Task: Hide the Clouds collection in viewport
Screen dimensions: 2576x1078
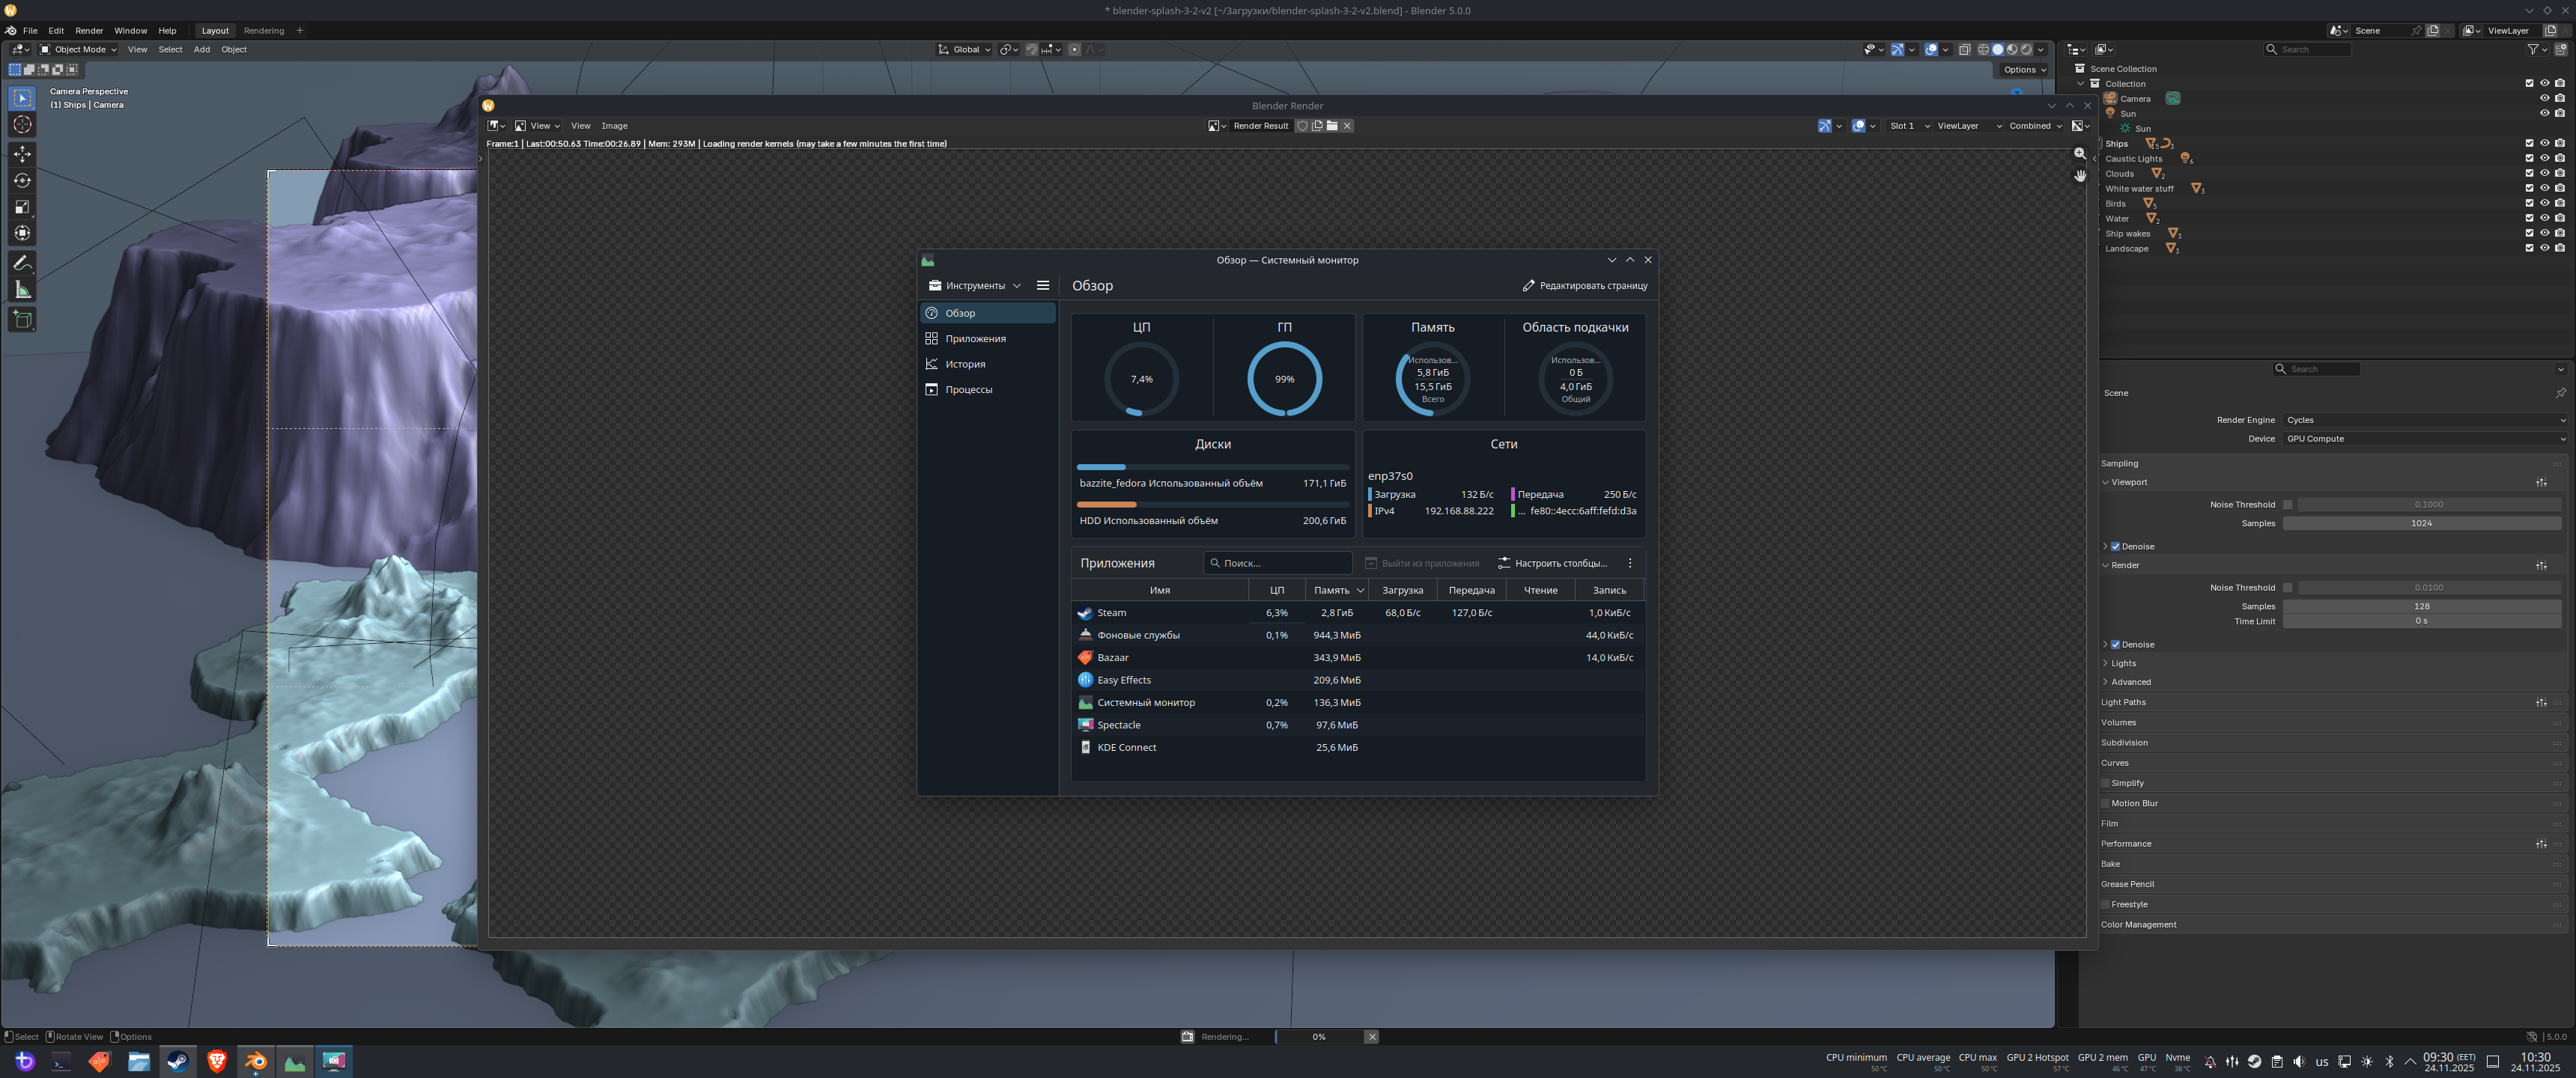Action: point(2545,174)
